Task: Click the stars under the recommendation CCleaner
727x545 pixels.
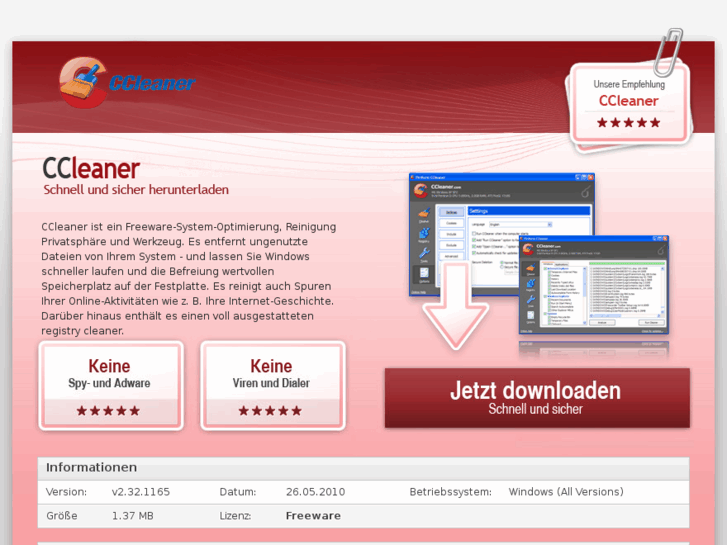Action: 628,122
